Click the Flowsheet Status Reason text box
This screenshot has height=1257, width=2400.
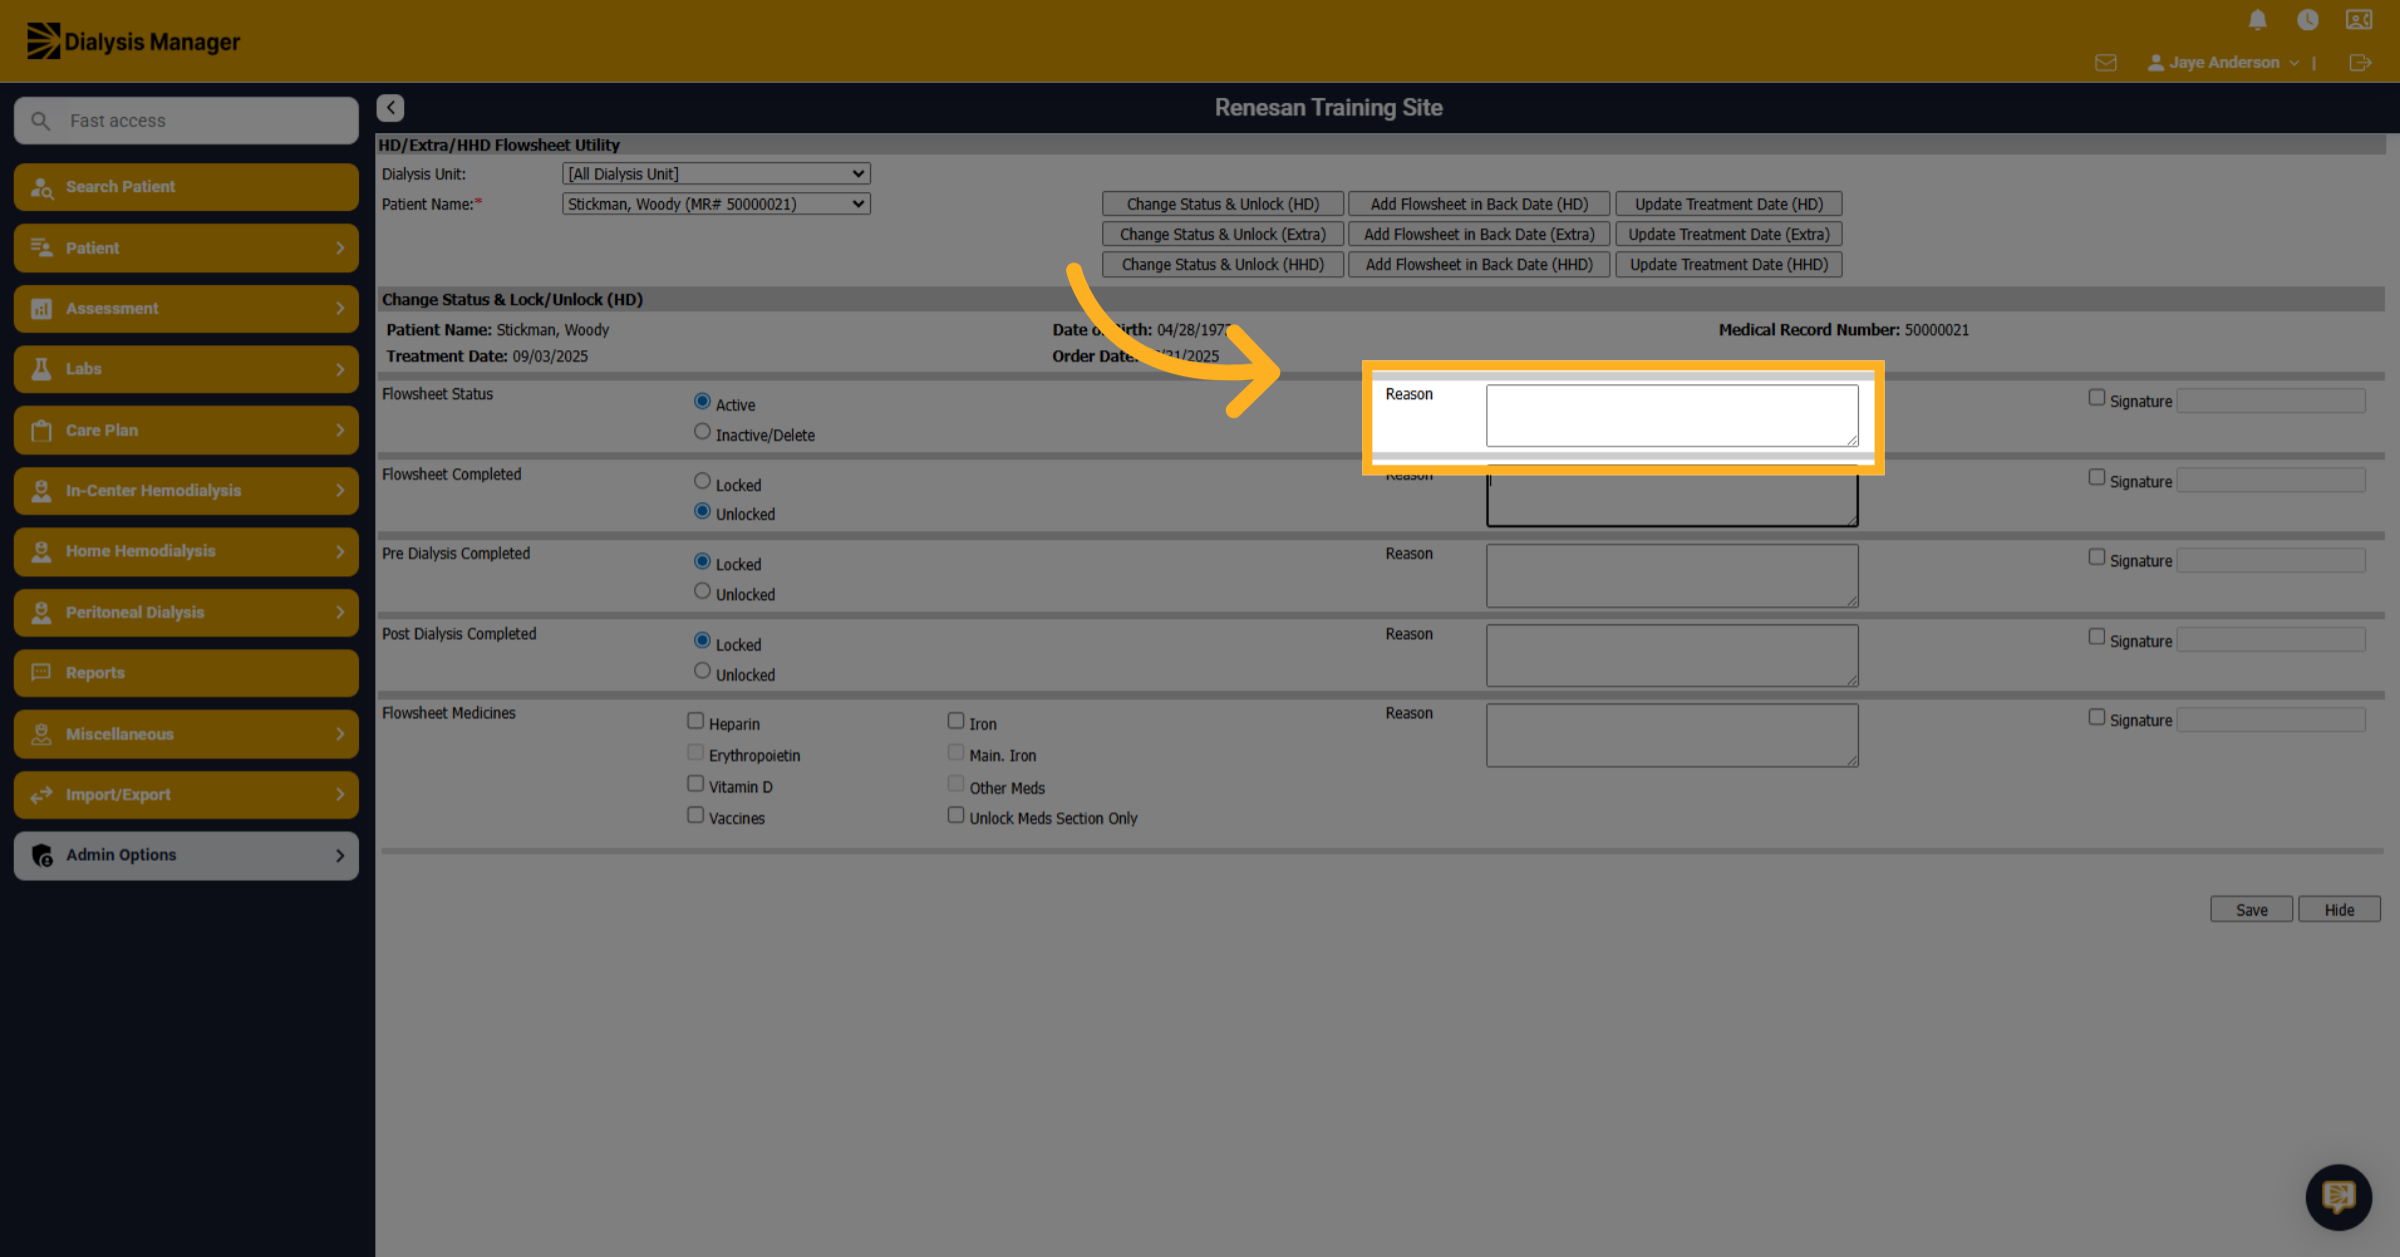(1672, 415)
